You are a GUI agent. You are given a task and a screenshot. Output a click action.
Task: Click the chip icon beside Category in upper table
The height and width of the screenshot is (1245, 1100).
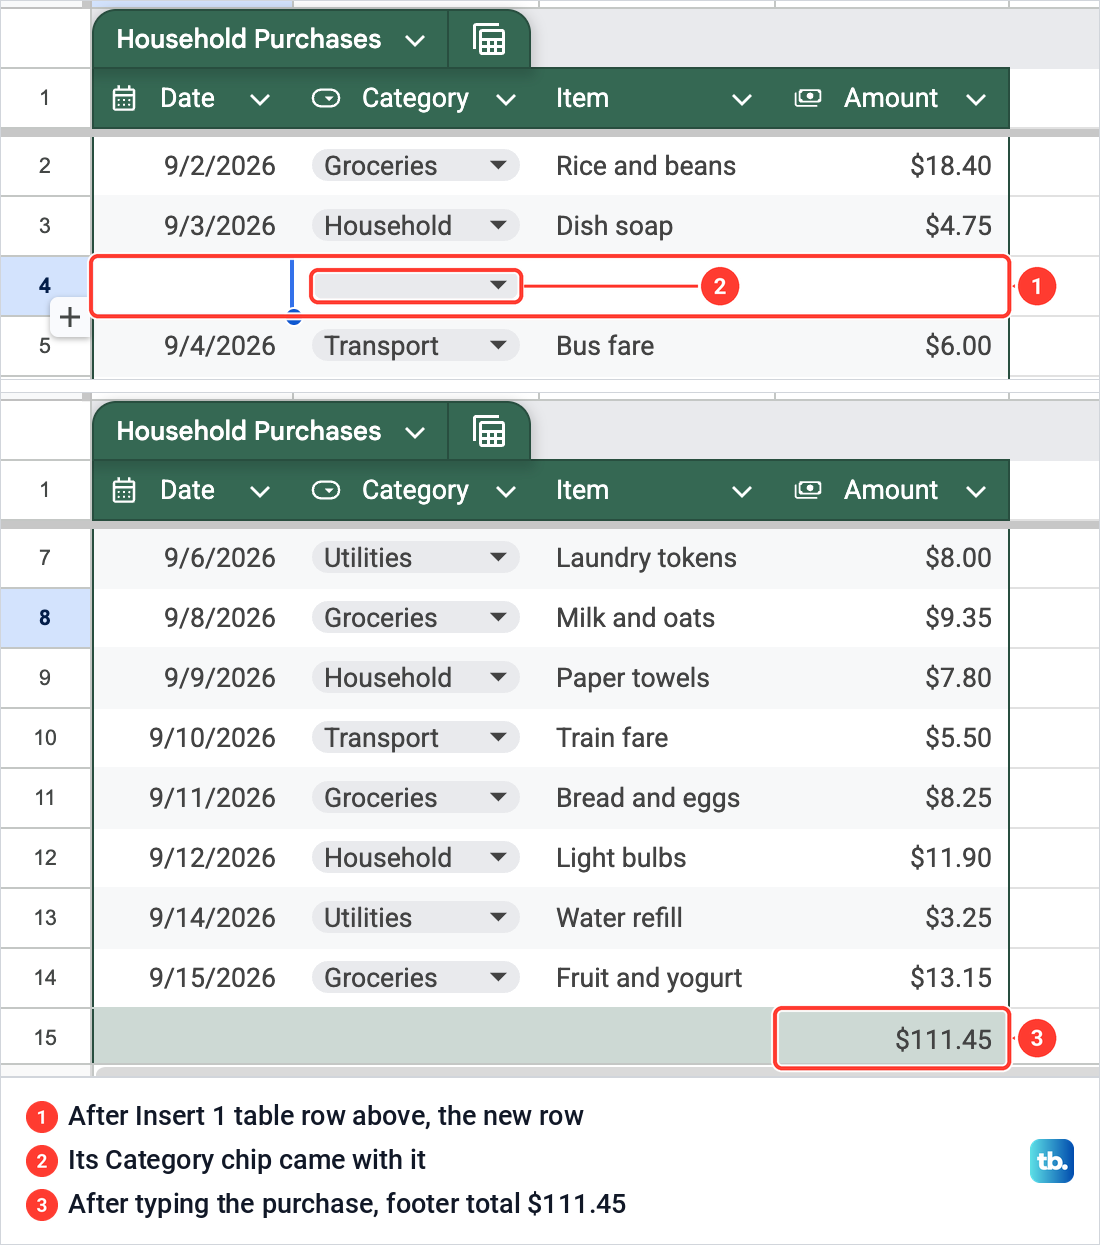click(326, 98)
